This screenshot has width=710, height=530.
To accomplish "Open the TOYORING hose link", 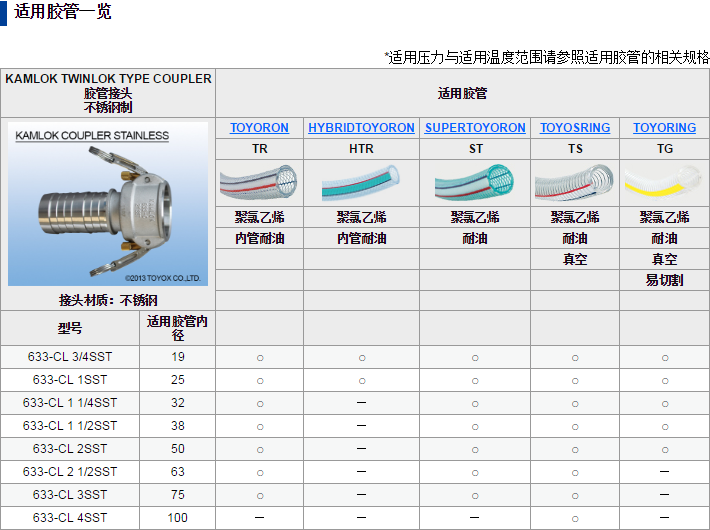I will (664, 128).
